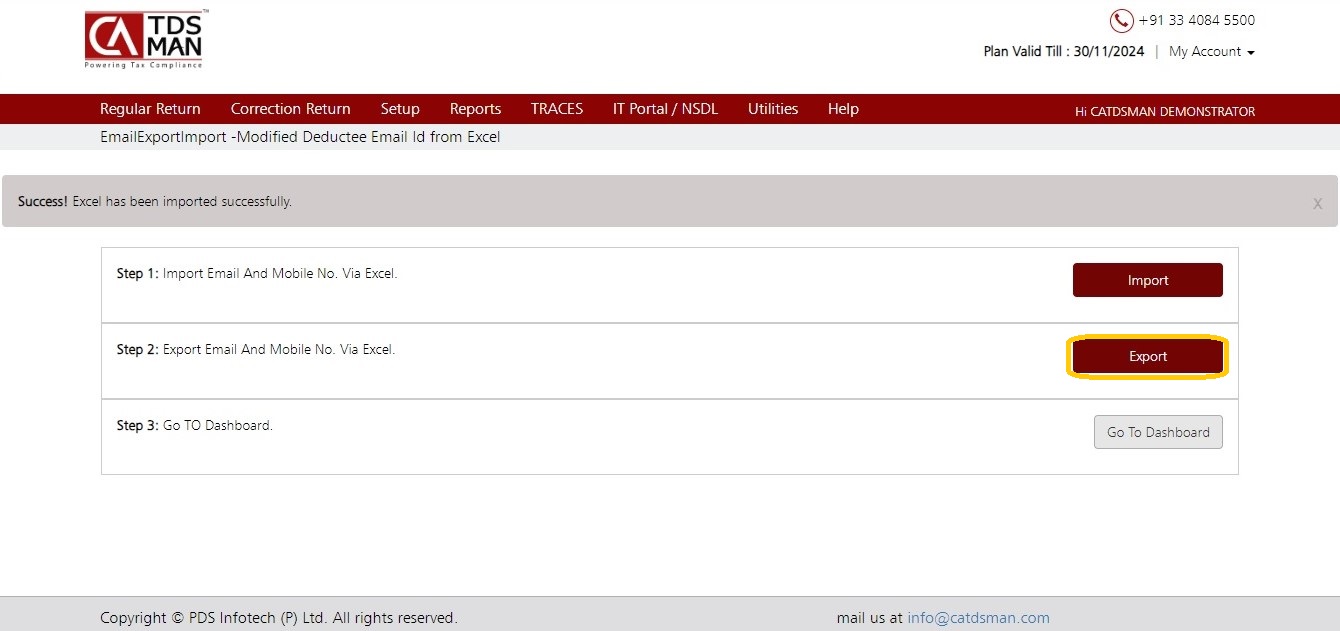1340x631 pixels.
Task: Open the Setup menu
Action: 400,109
